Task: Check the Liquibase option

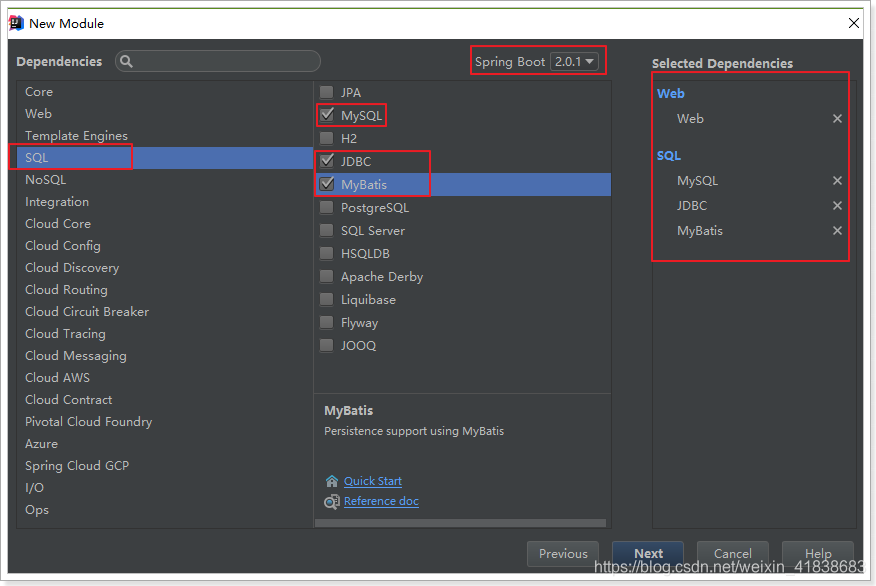Action: 326,299
